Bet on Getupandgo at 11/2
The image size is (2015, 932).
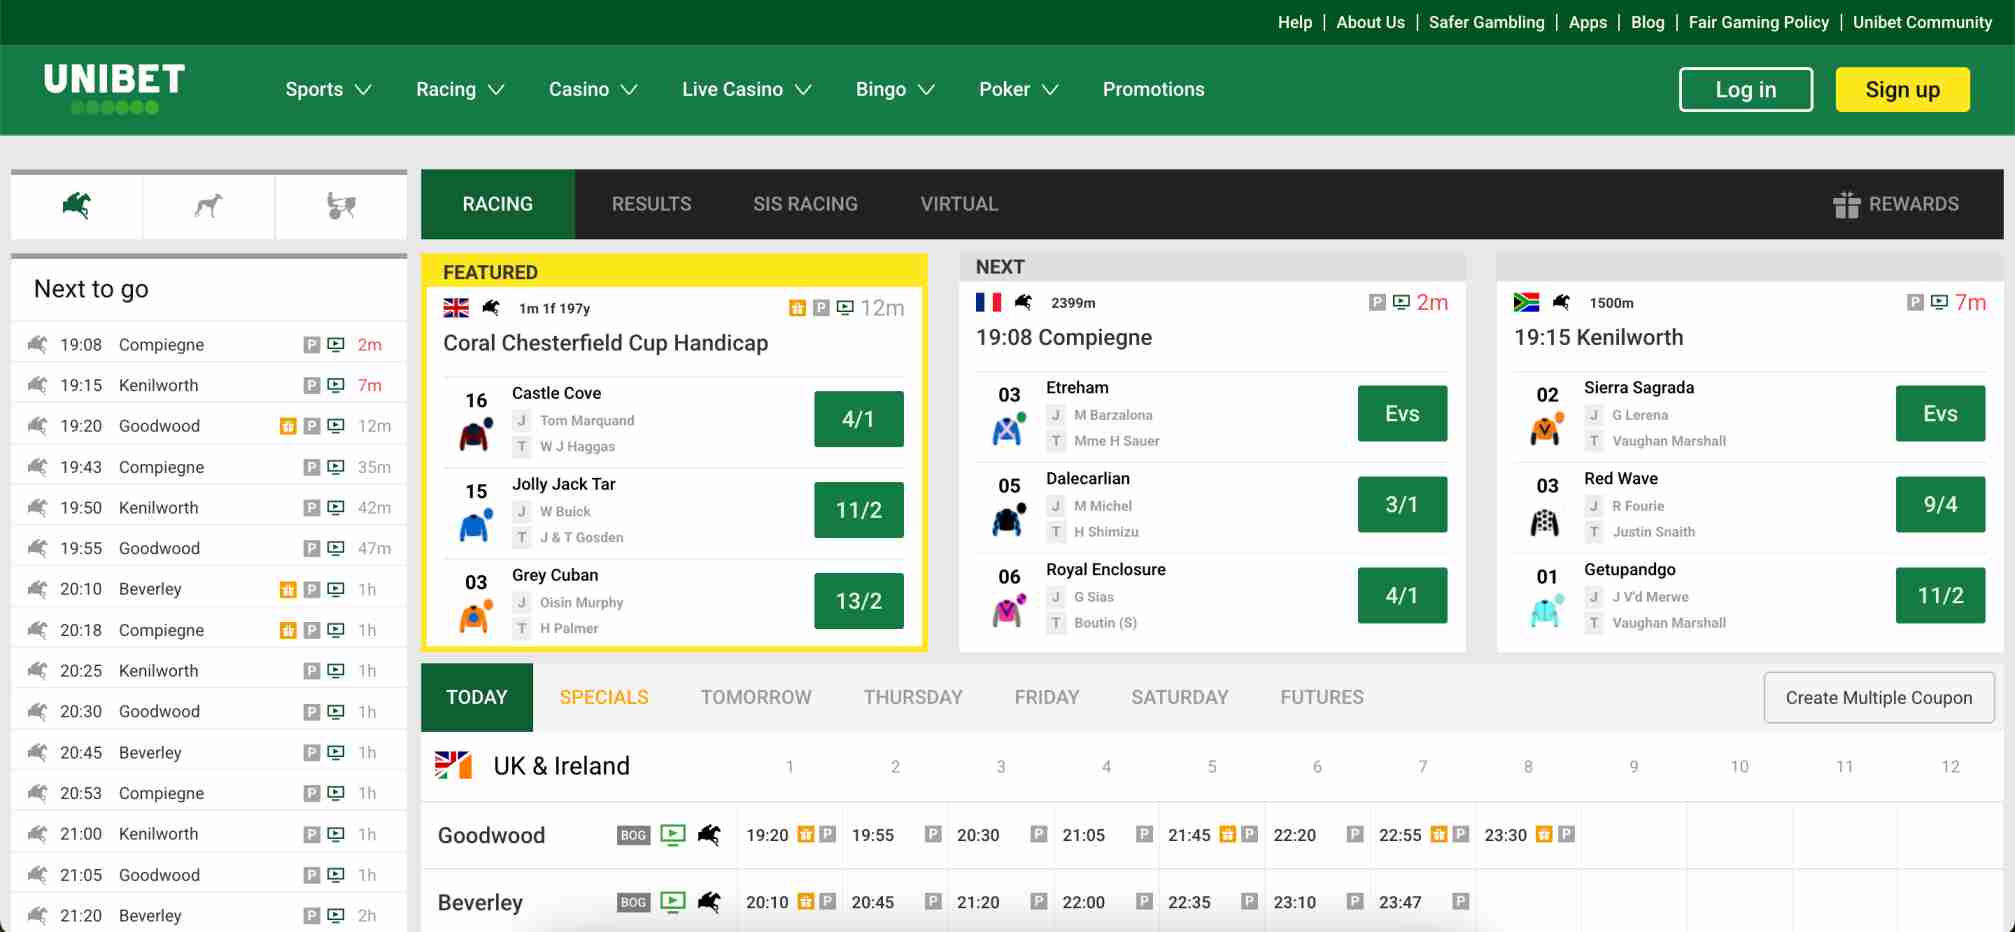pyautogui.click(x=1940, y=595)
